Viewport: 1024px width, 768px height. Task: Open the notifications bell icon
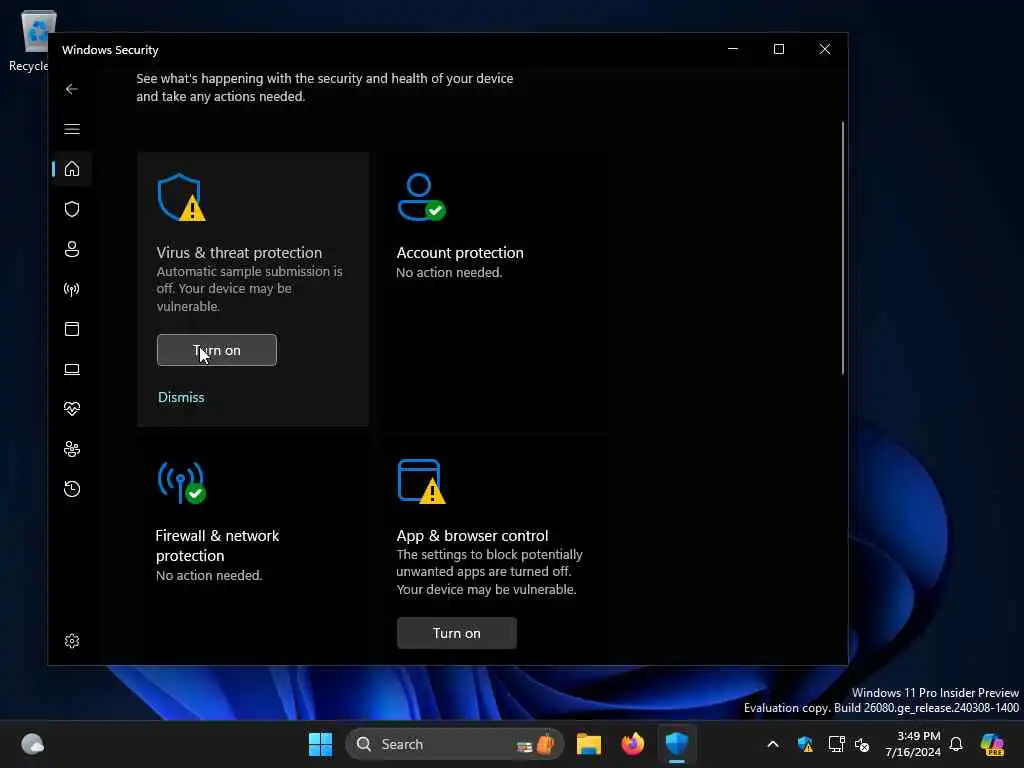point(956,744)
